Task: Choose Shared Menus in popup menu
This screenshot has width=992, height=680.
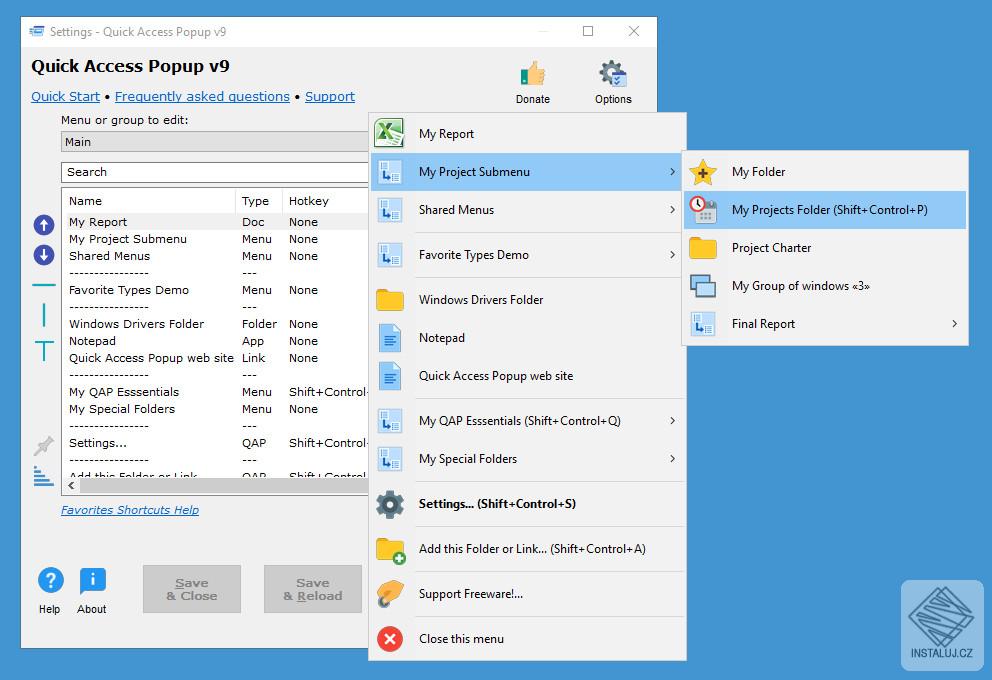Action: click(x=528, y=209)
